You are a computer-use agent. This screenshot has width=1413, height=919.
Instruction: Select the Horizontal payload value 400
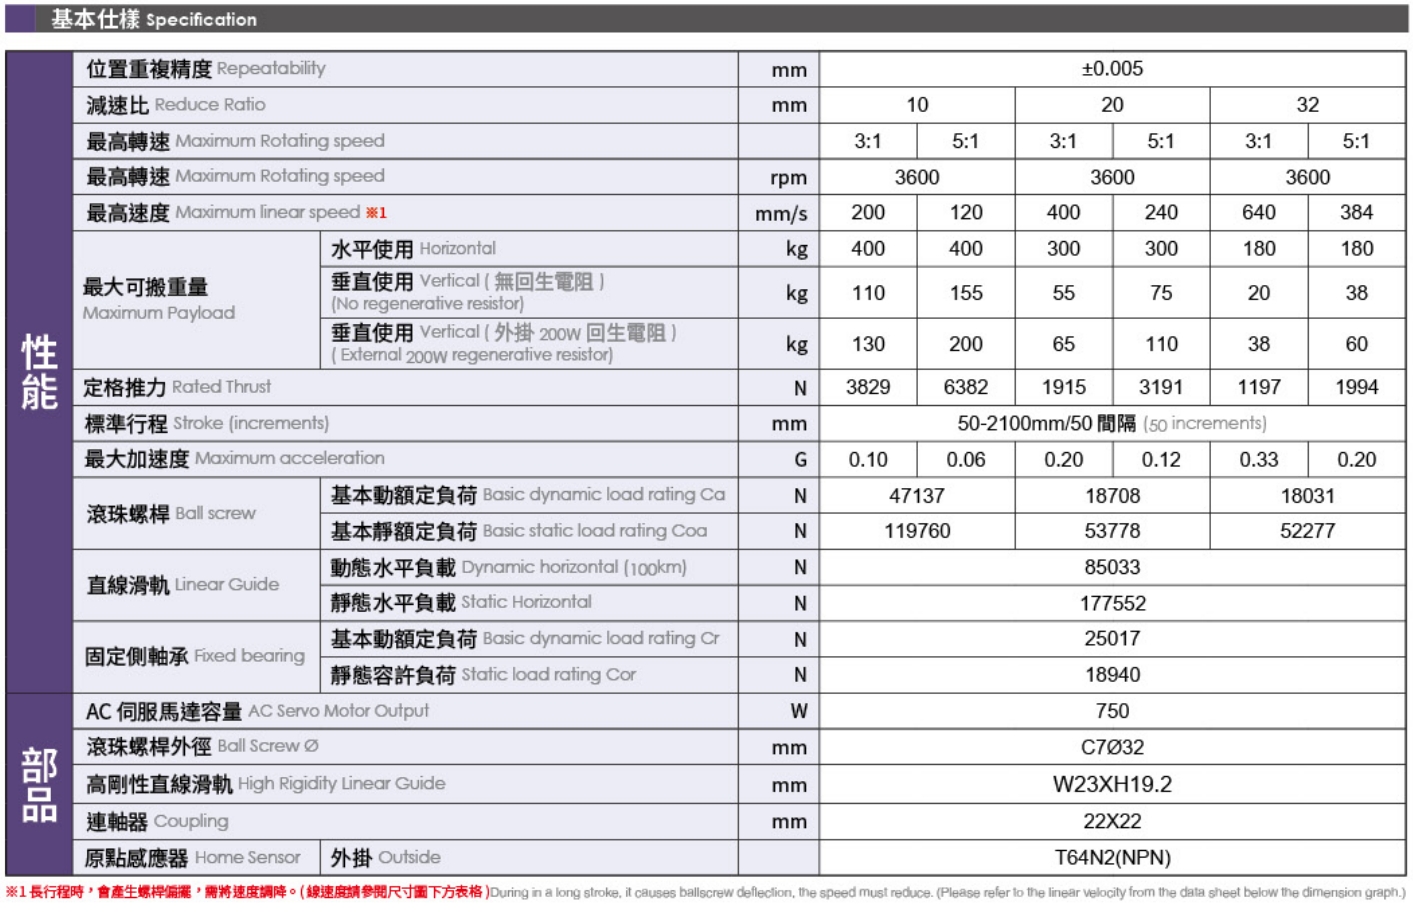[868, 247]
